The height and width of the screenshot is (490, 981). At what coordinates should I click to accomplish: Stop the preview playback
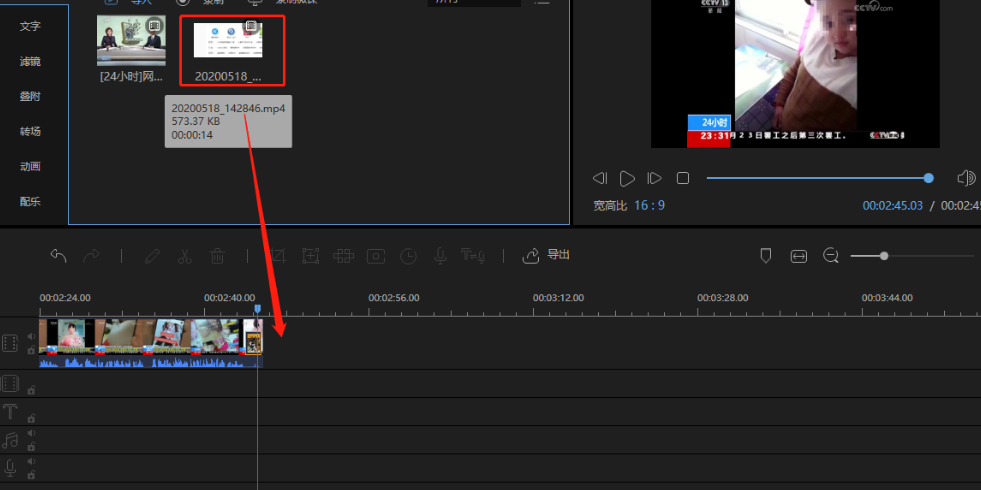[x=683, y=178]
